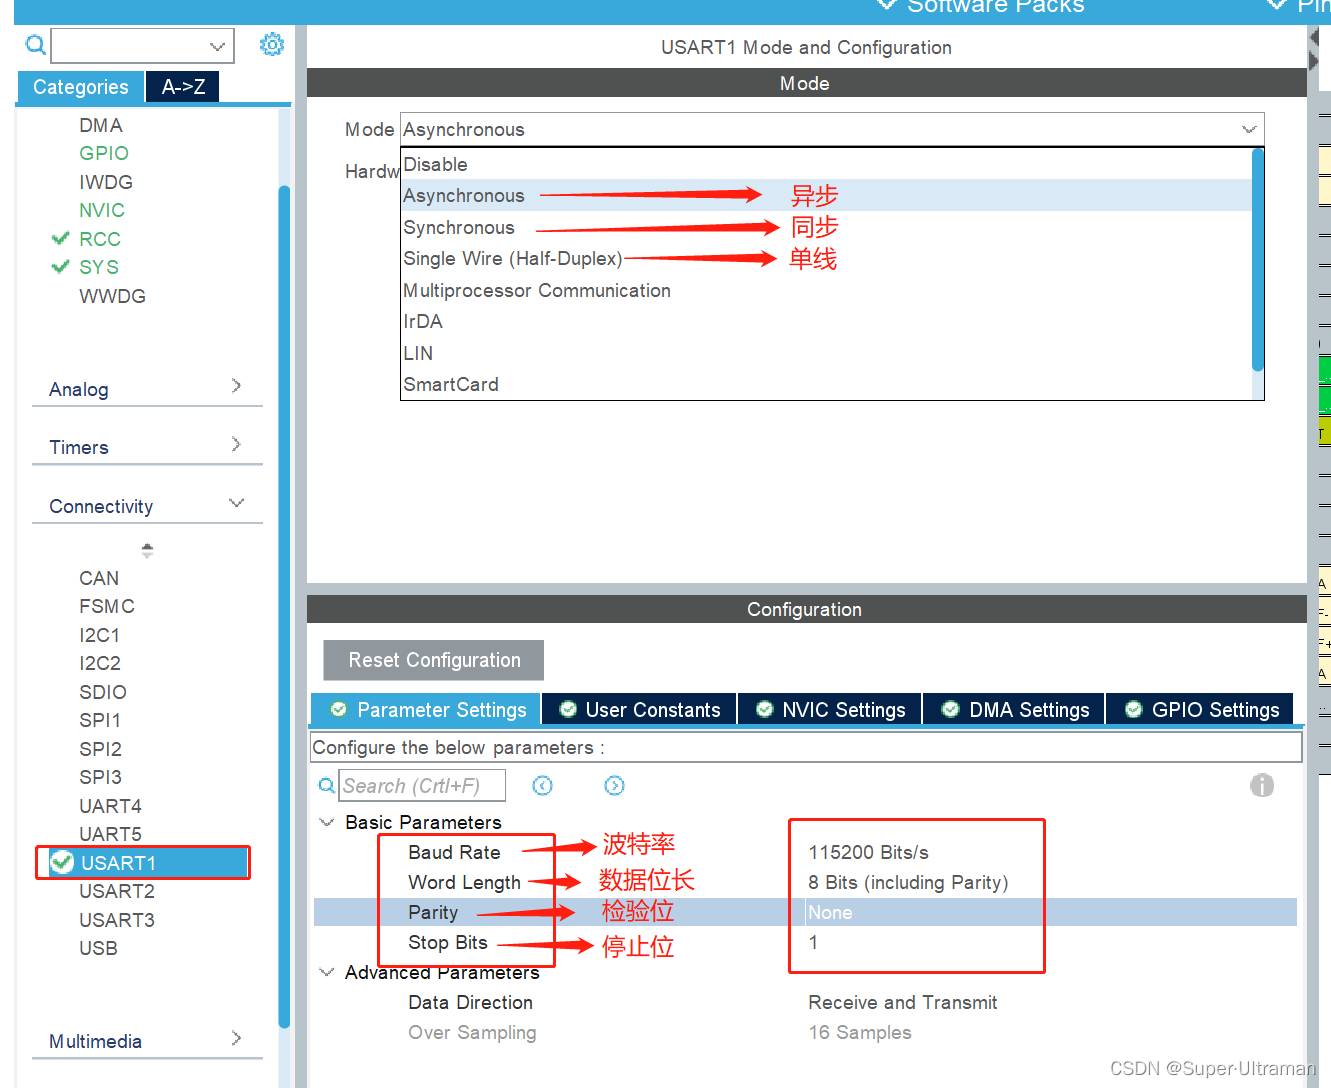This screenshot has width=1331, height=1088.
Task: Open the GPIO Settings tab
Action: (1200, 709)
